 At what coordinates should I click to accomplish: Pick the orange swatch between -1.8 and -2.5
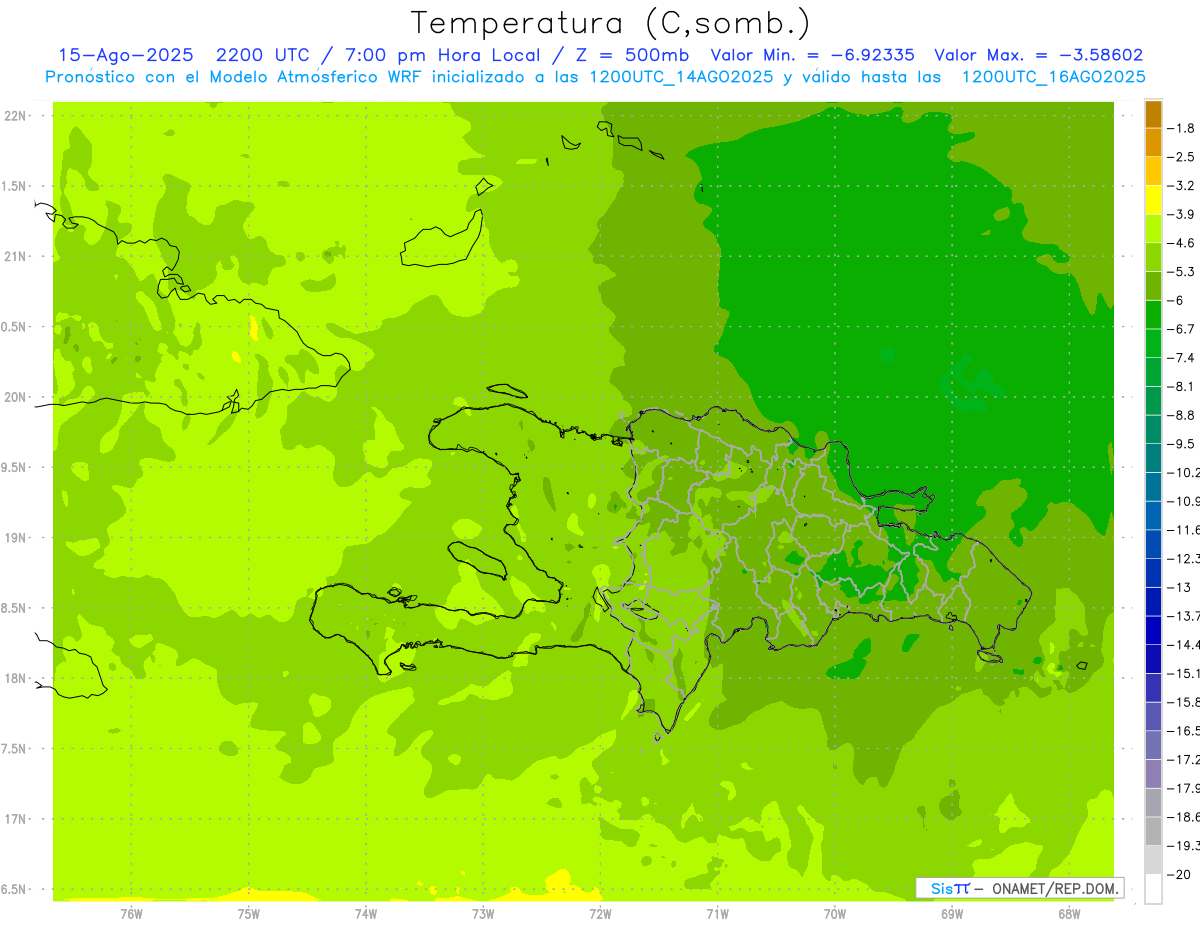point(1153,143)
